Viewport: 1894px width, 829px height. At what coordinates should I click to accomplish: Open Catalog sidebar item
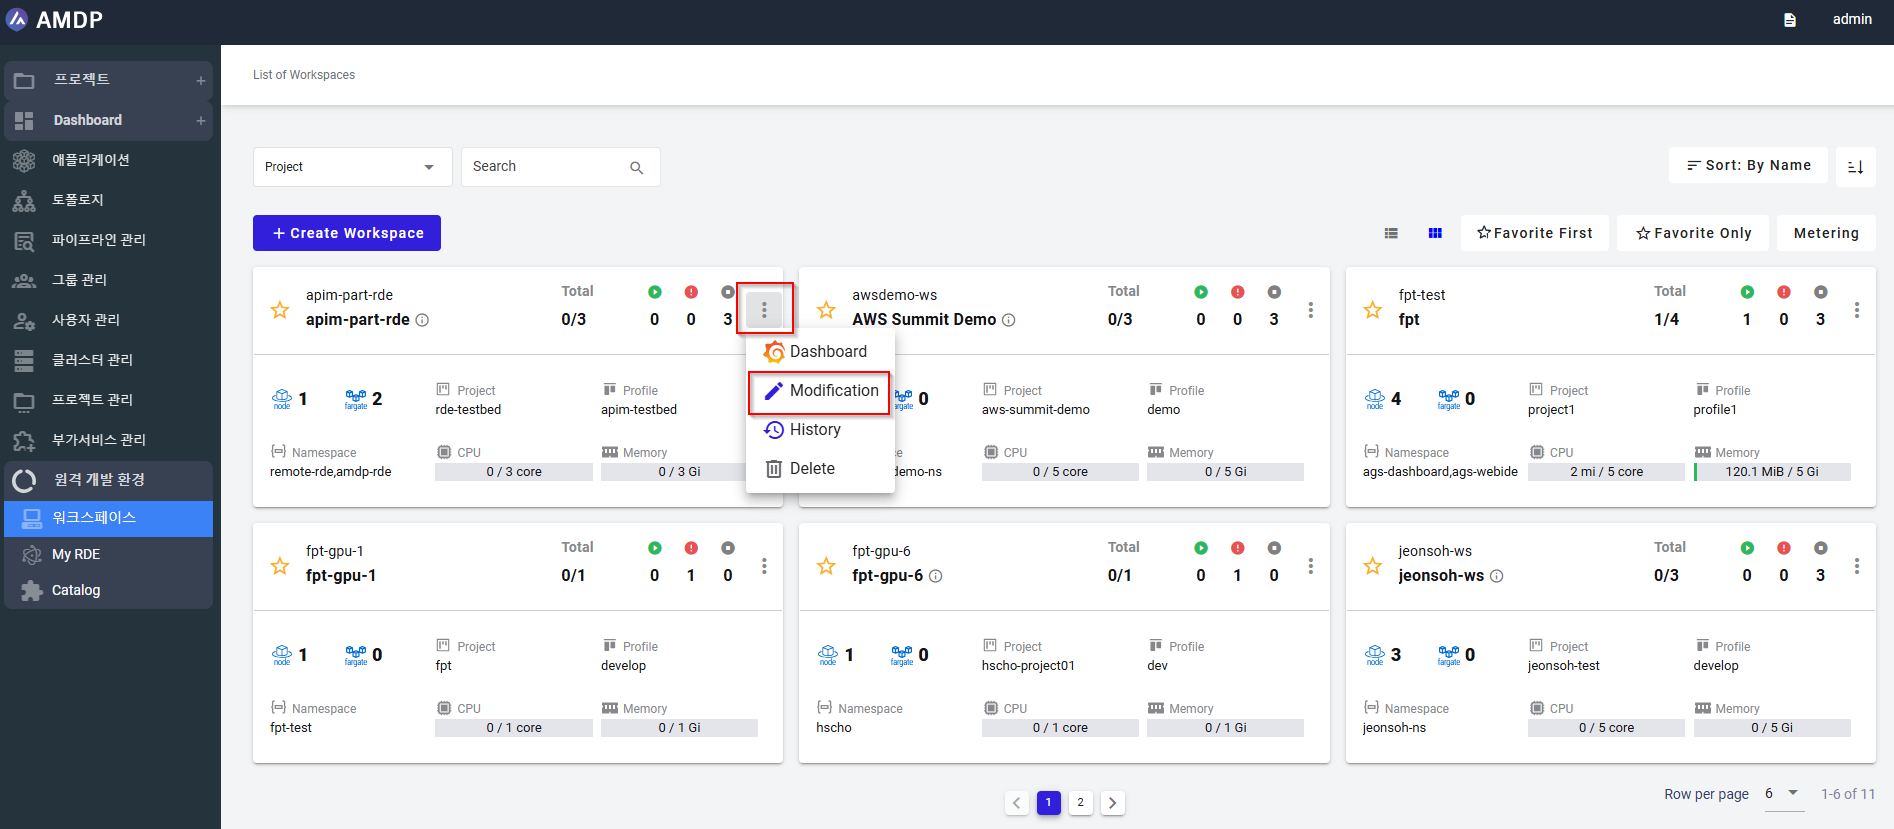[x=108, y=590]
